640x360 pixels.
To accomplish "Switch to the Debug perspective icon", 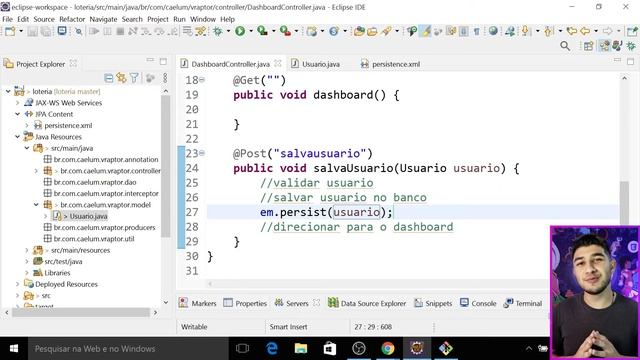I will click(x=631, y=46).
